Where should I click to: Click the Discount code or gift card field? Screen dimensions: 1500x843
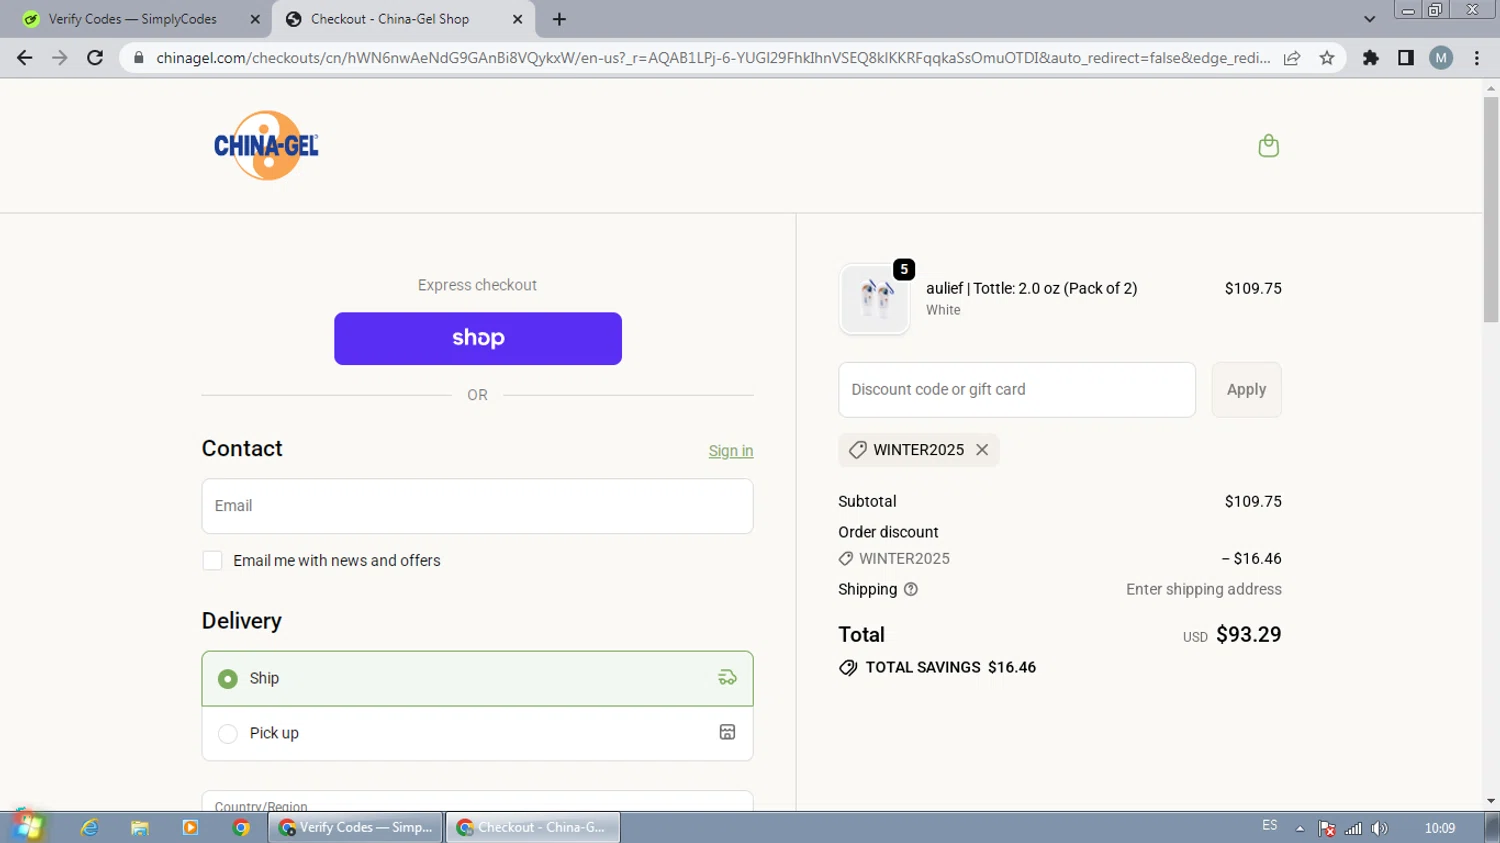pyautogui.click(x=1017, y=390)
